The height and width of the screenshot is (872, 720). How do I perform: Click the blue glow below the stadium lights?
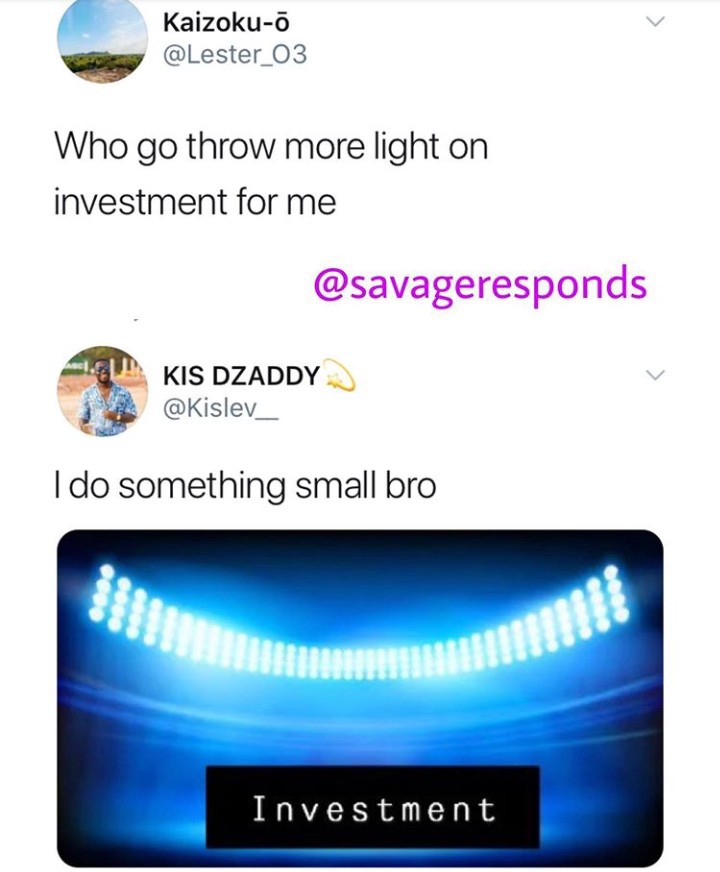(360, 717)
